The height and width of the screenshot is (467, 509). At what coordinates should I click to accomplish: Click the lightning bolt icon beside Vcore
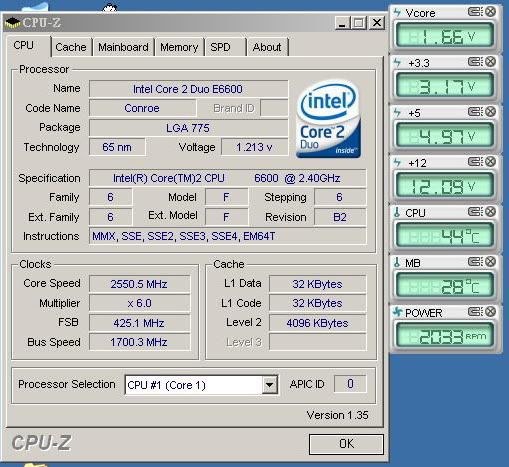pyautogui.click(x=397, y=12)
